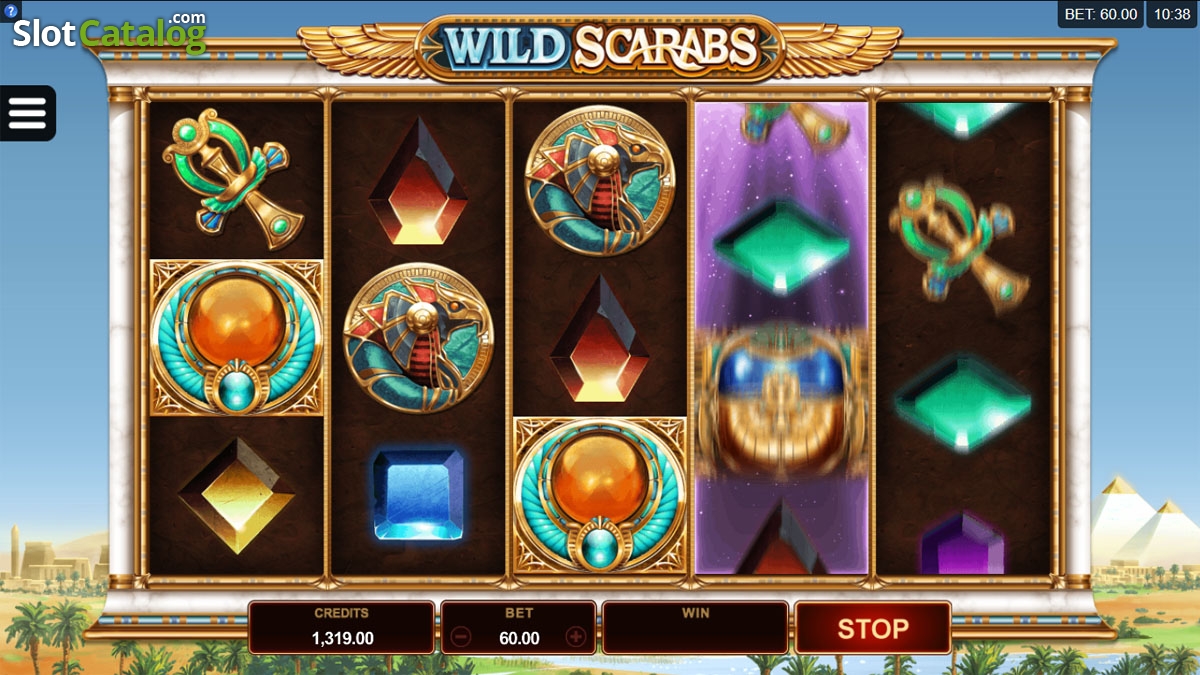Click the Credits balance display

point(341,628)
